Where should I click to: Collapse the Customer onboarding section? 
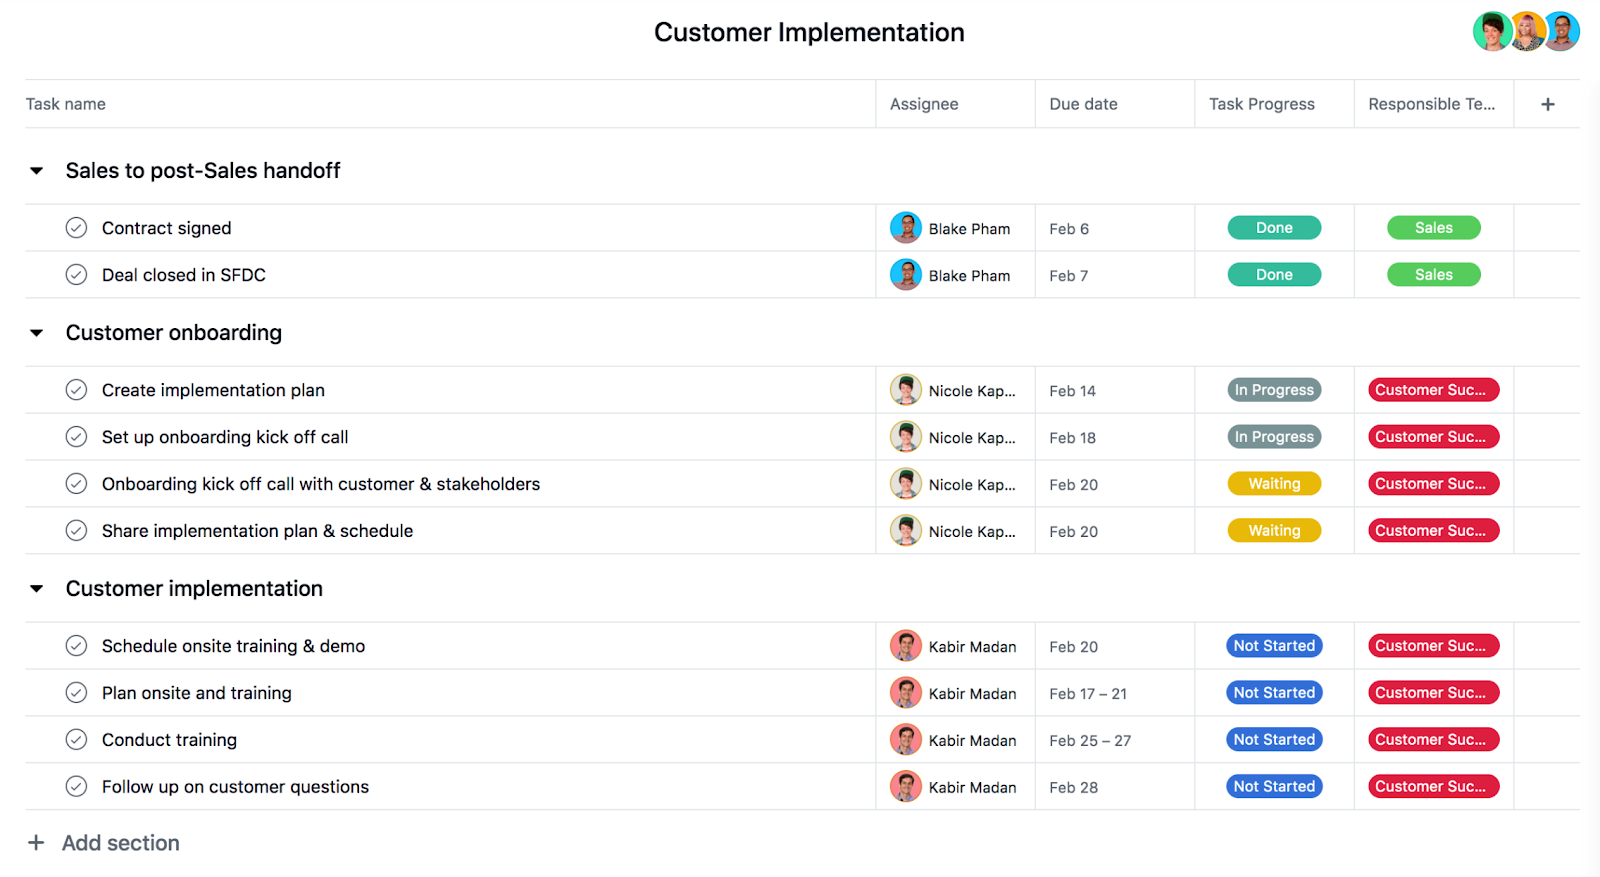pyautogui.click(x=37, y=333)
